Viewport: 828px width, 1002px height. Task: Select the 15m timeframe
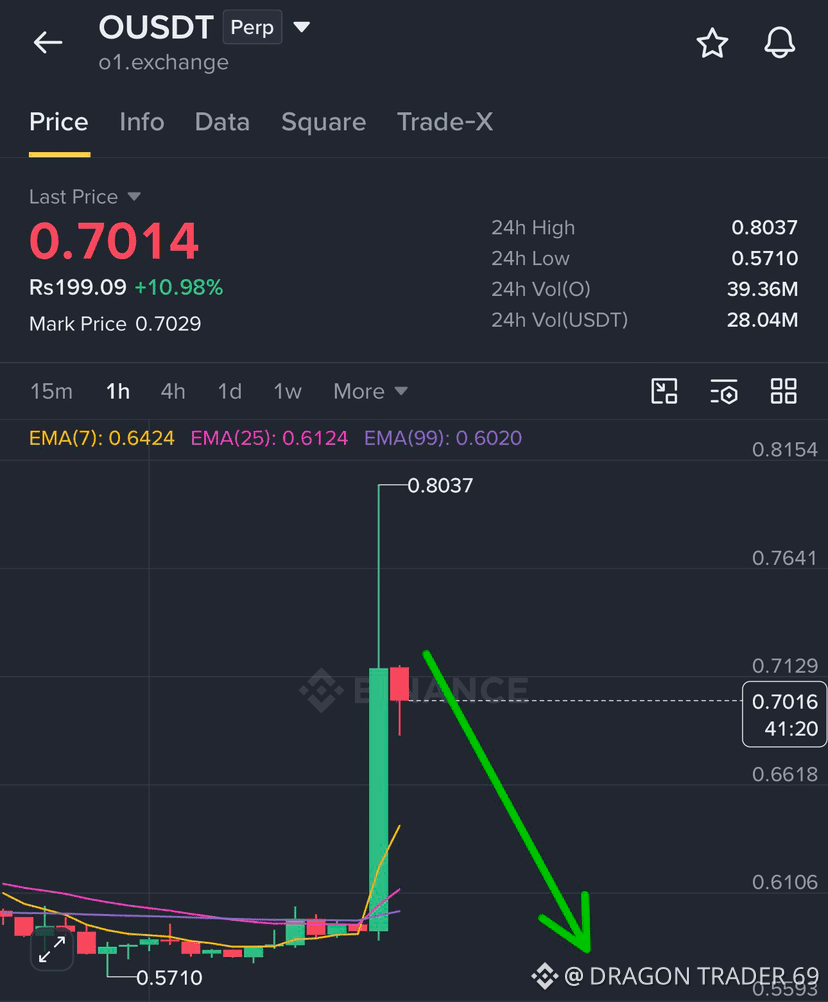tap(52, 391)
